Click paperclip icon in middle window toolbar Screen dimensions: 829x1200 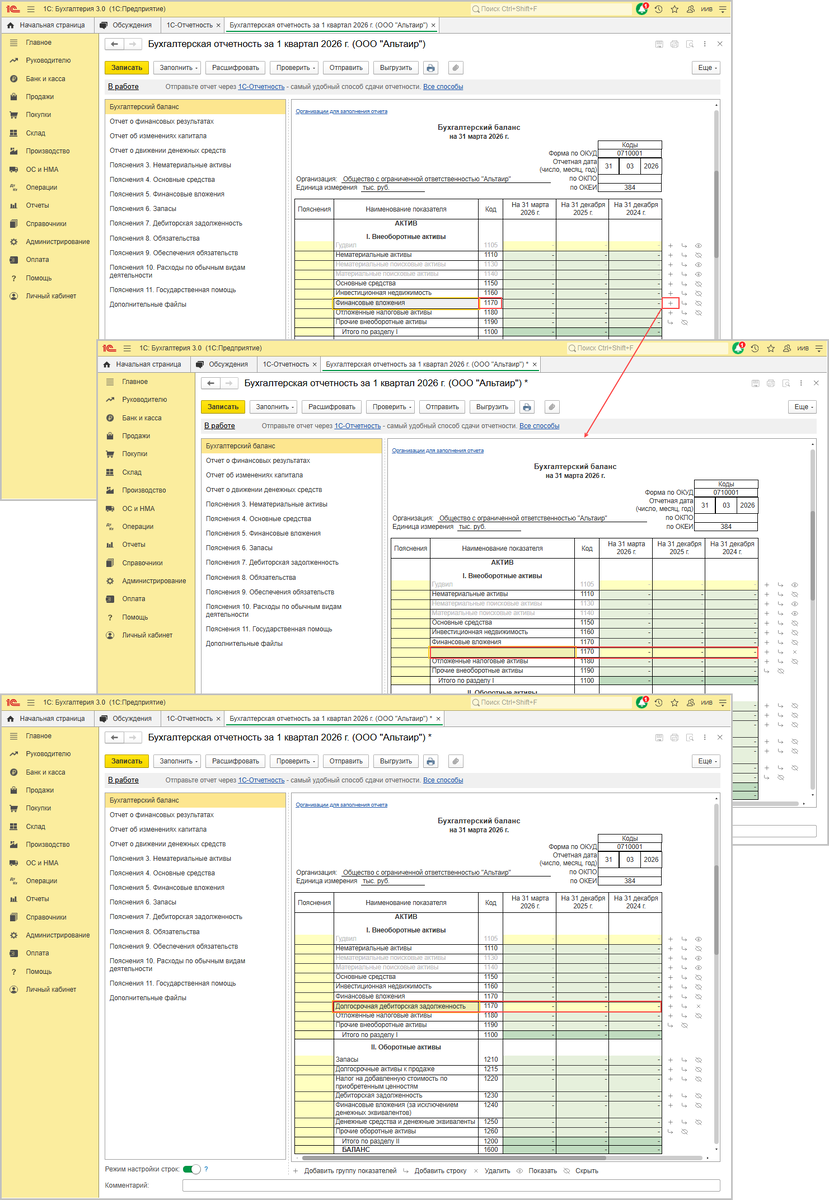point(551,407)
